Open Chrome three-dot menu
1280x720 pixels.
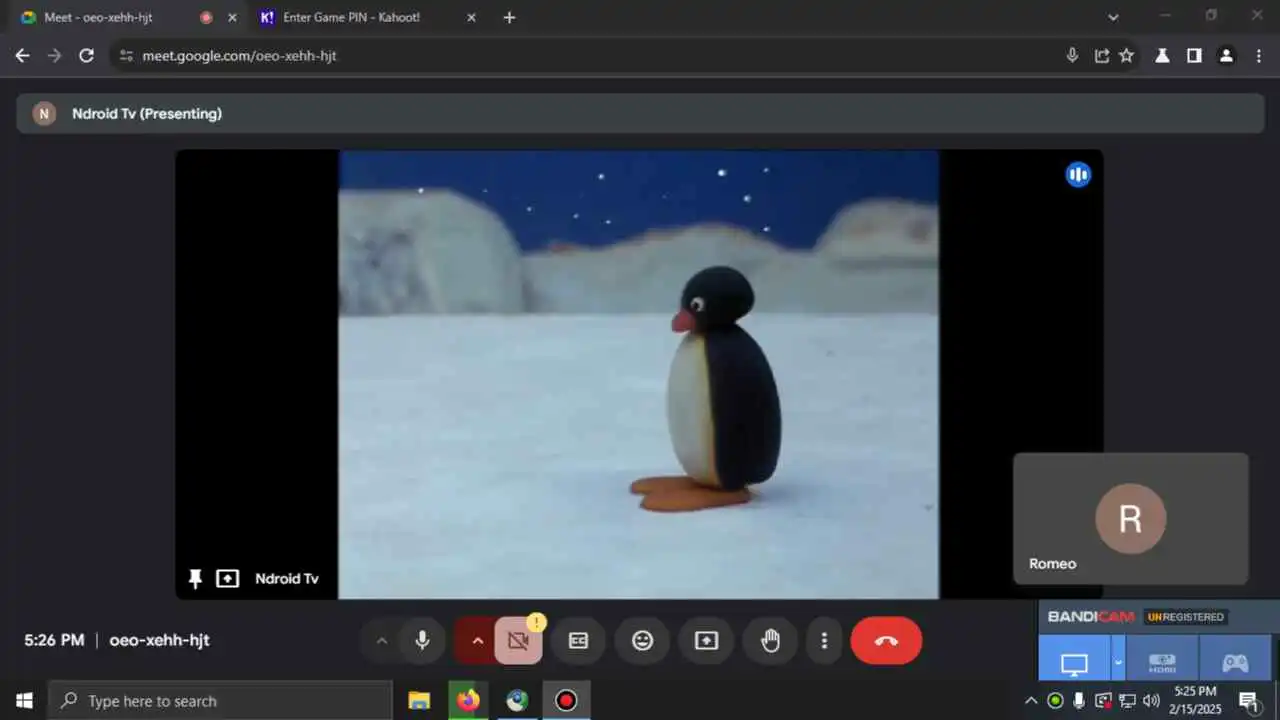point(1259,56)
